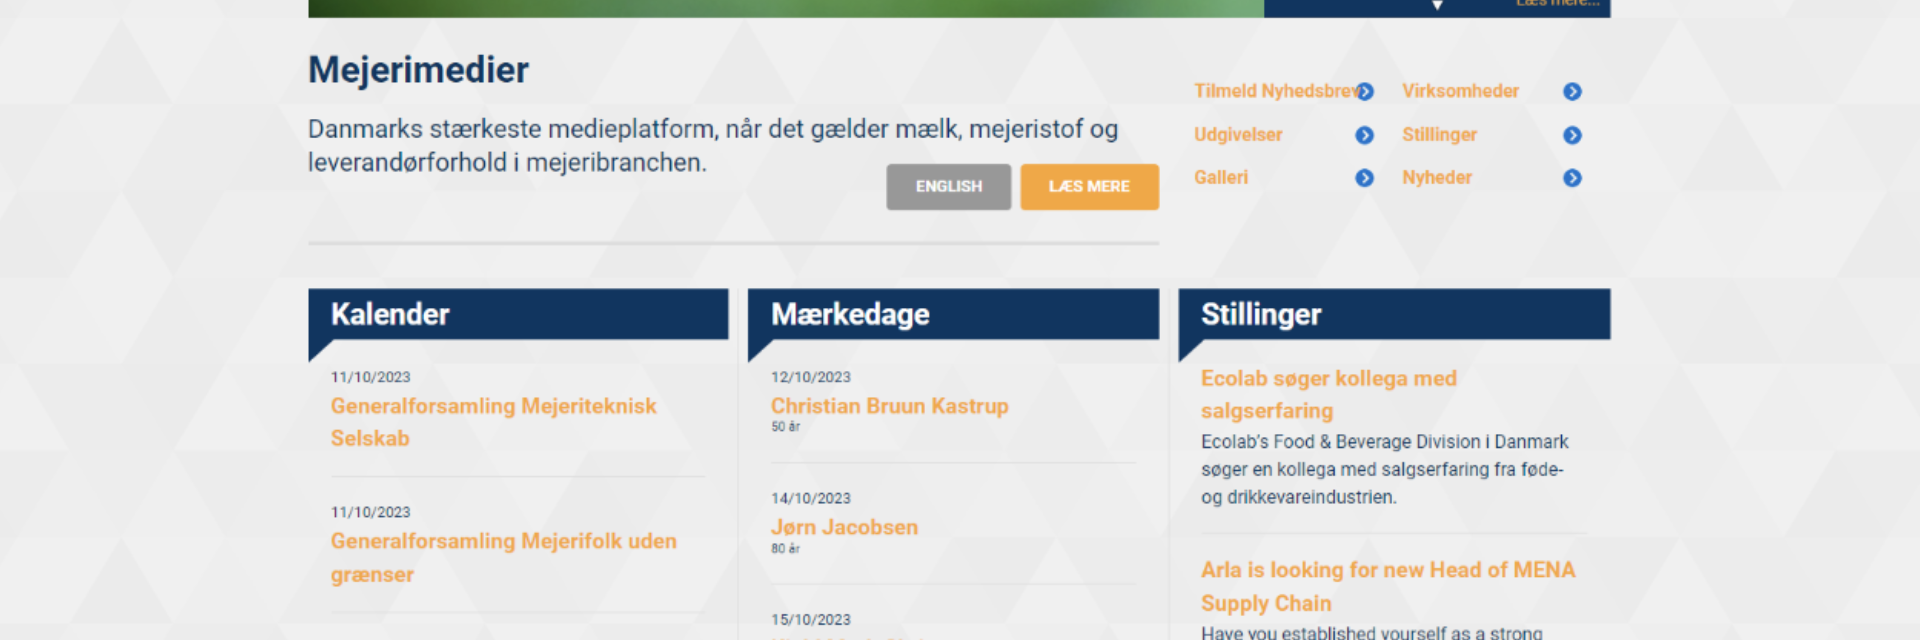Viewport: 1920px width, 640px height.
Task: Visit the Virksomheder section
Action: coord(1460,91)
